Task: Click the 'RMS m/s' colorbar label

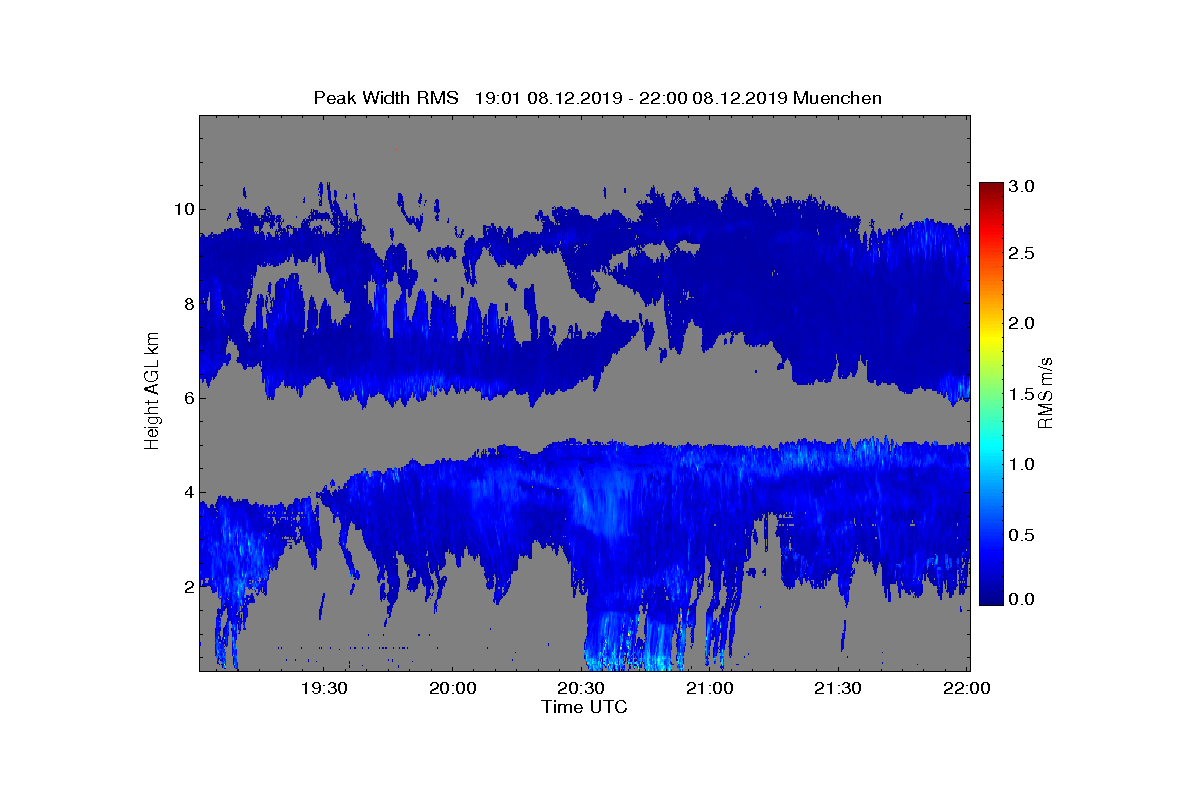Action: click(1044, 392)
